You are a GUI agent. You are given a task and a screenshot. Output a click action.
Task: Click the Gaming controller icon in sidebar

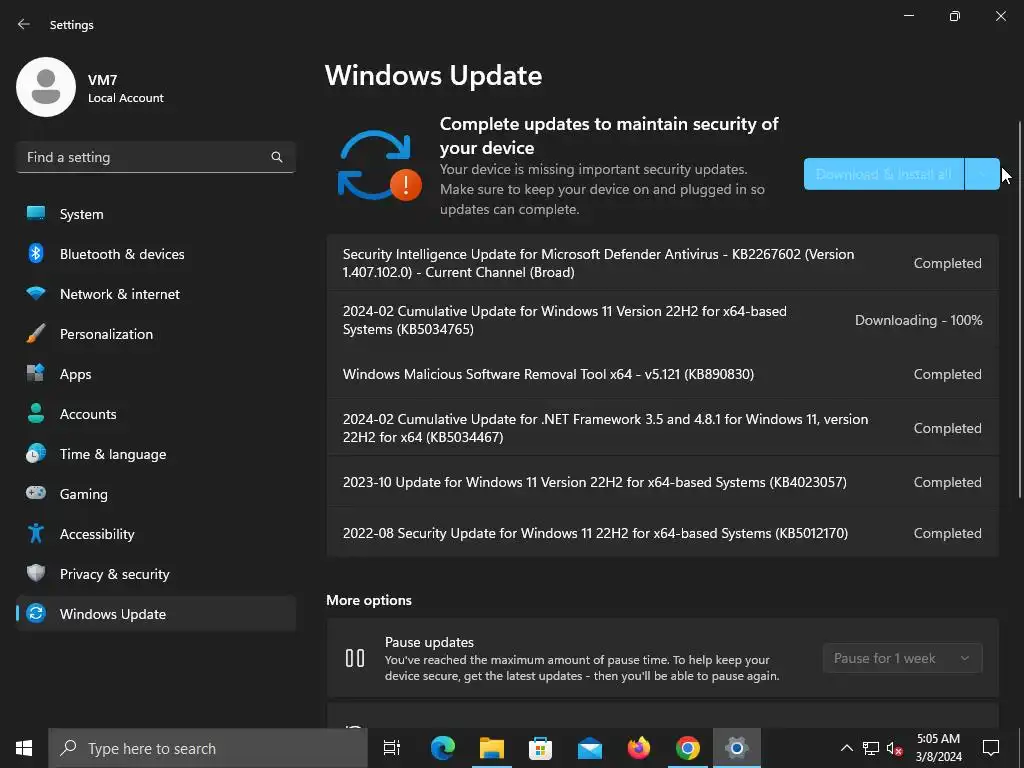coord(36,493)
